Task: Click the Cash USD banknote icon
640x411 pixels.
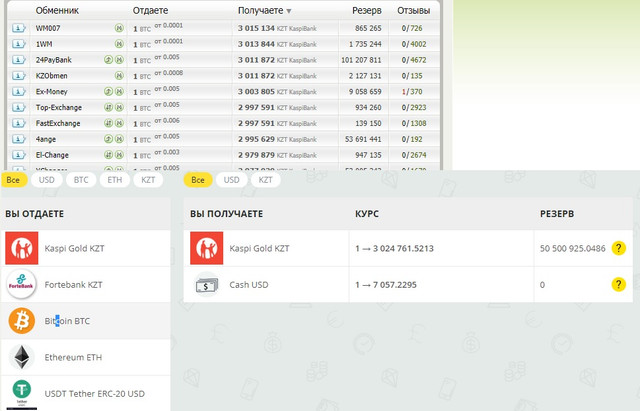Action: pyautogui.click(x=207, y=284)
